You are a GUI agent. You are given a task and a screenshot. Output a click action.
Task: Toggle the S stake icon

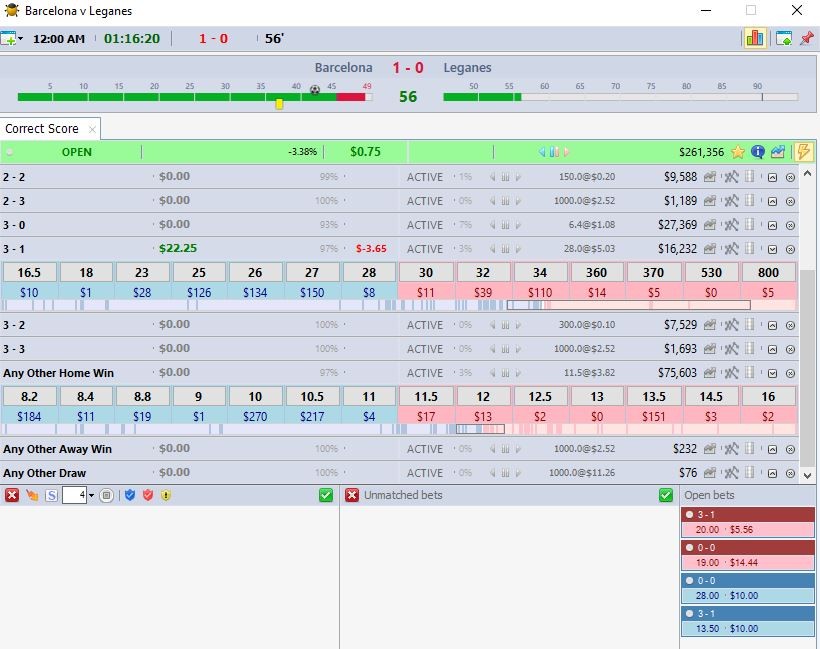pyautogui.click(x=51, y=495)
